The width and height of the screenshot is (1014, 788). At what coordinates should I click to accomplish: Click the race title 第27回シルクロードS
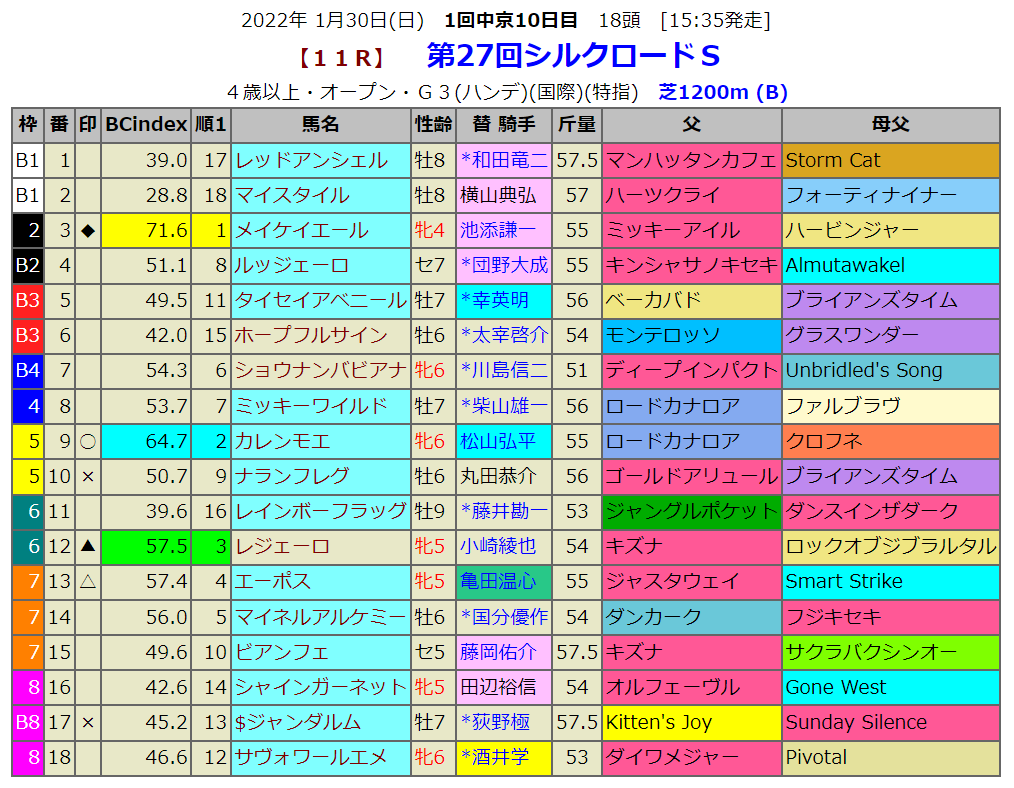tap(573, 54)
